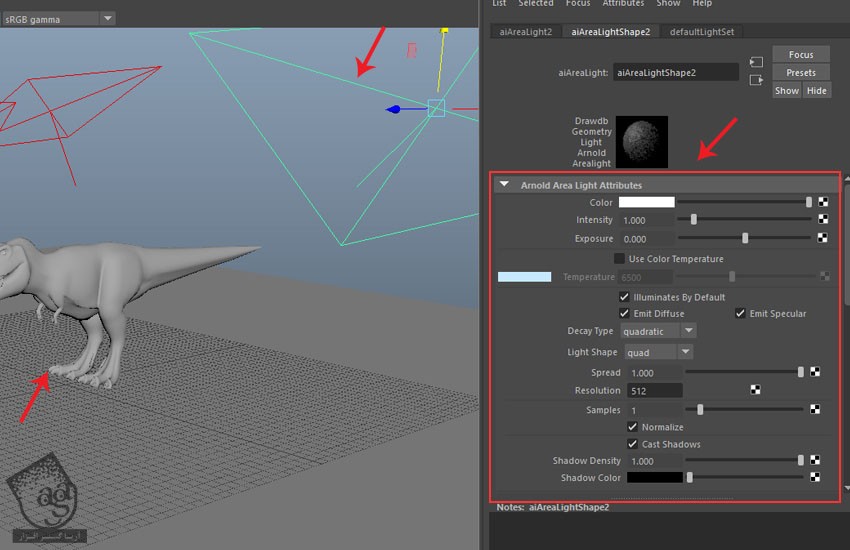
Task: Click the Presets button
Action: click(x=801, y=73)
